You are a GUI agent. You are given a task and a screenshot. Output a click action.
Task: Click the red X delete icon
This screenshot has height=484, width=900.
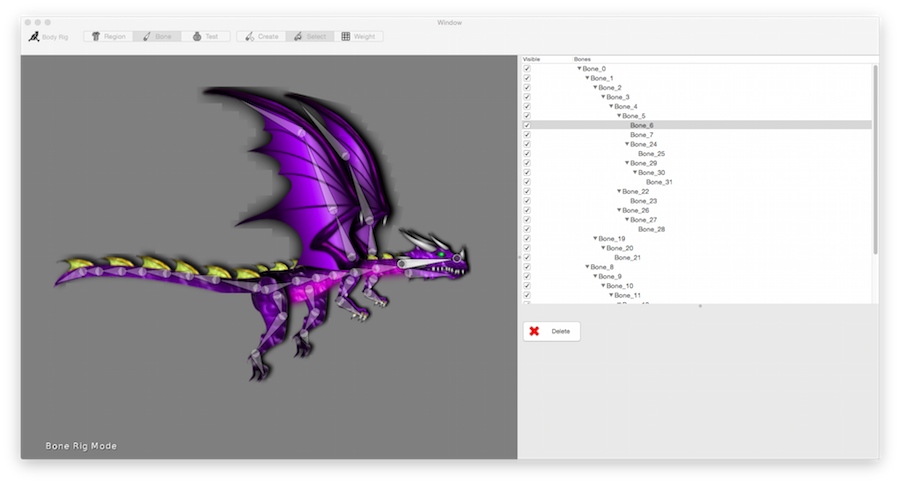pos(534,331)
